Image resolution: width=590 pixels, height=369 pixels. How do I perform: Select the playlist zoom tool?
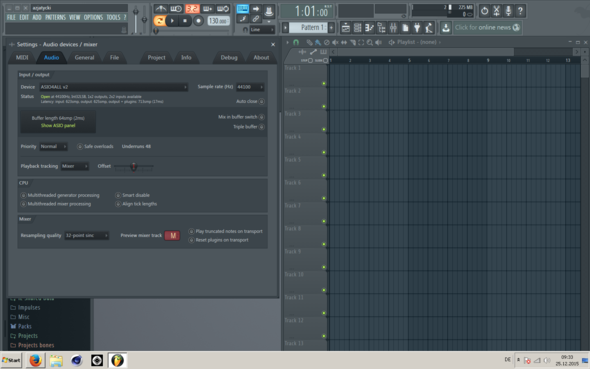[370, 43]
